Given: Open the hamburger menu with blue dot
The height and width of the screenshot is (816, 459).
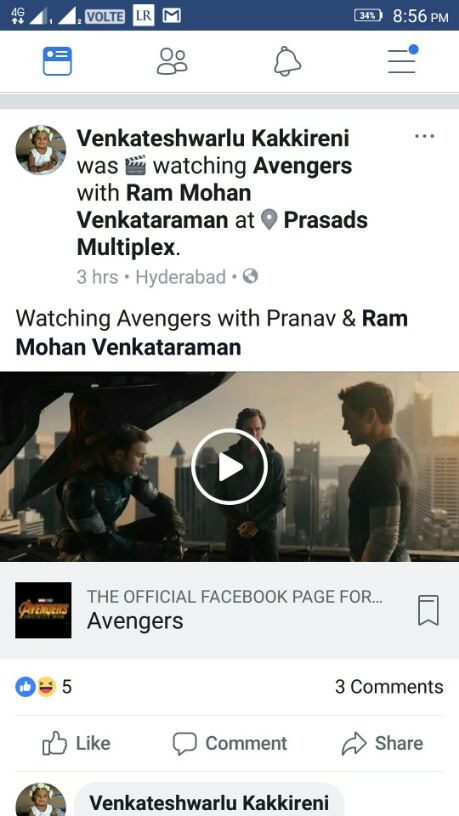Looking at the screenshot, I should [403, 59].
